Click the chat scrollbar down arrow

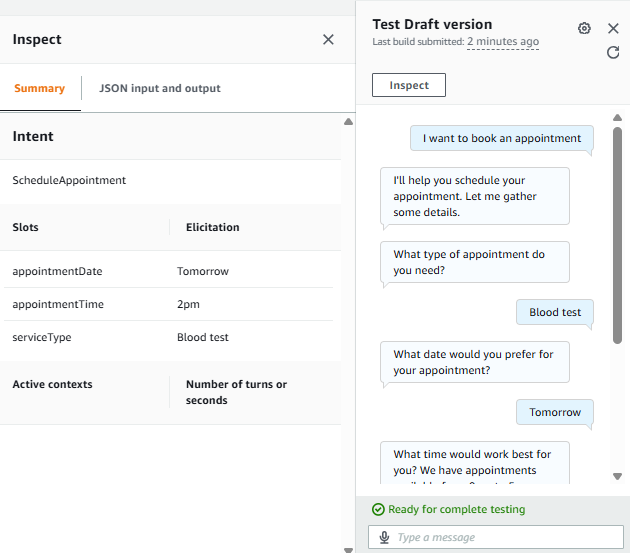pos(618,476)
